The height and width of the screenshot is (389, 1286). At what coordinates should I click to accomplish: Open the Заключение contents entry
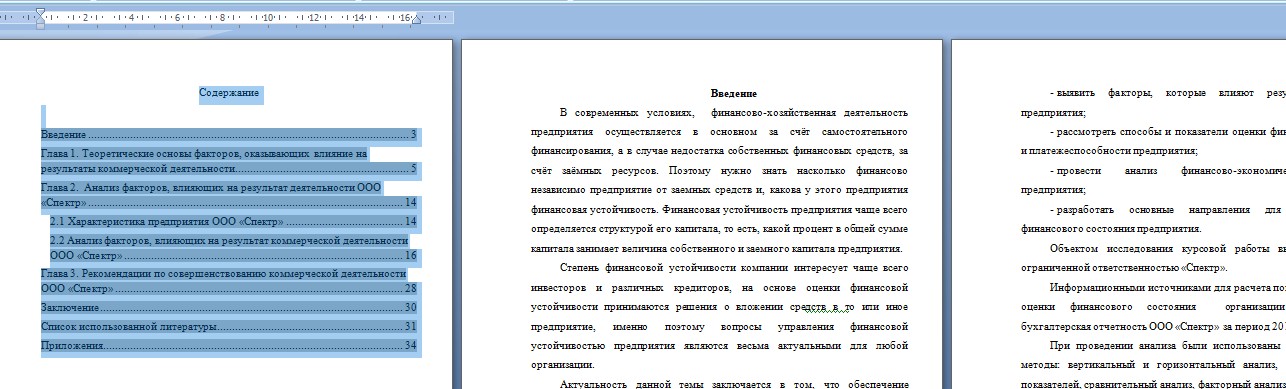click(x=229, y=307)
